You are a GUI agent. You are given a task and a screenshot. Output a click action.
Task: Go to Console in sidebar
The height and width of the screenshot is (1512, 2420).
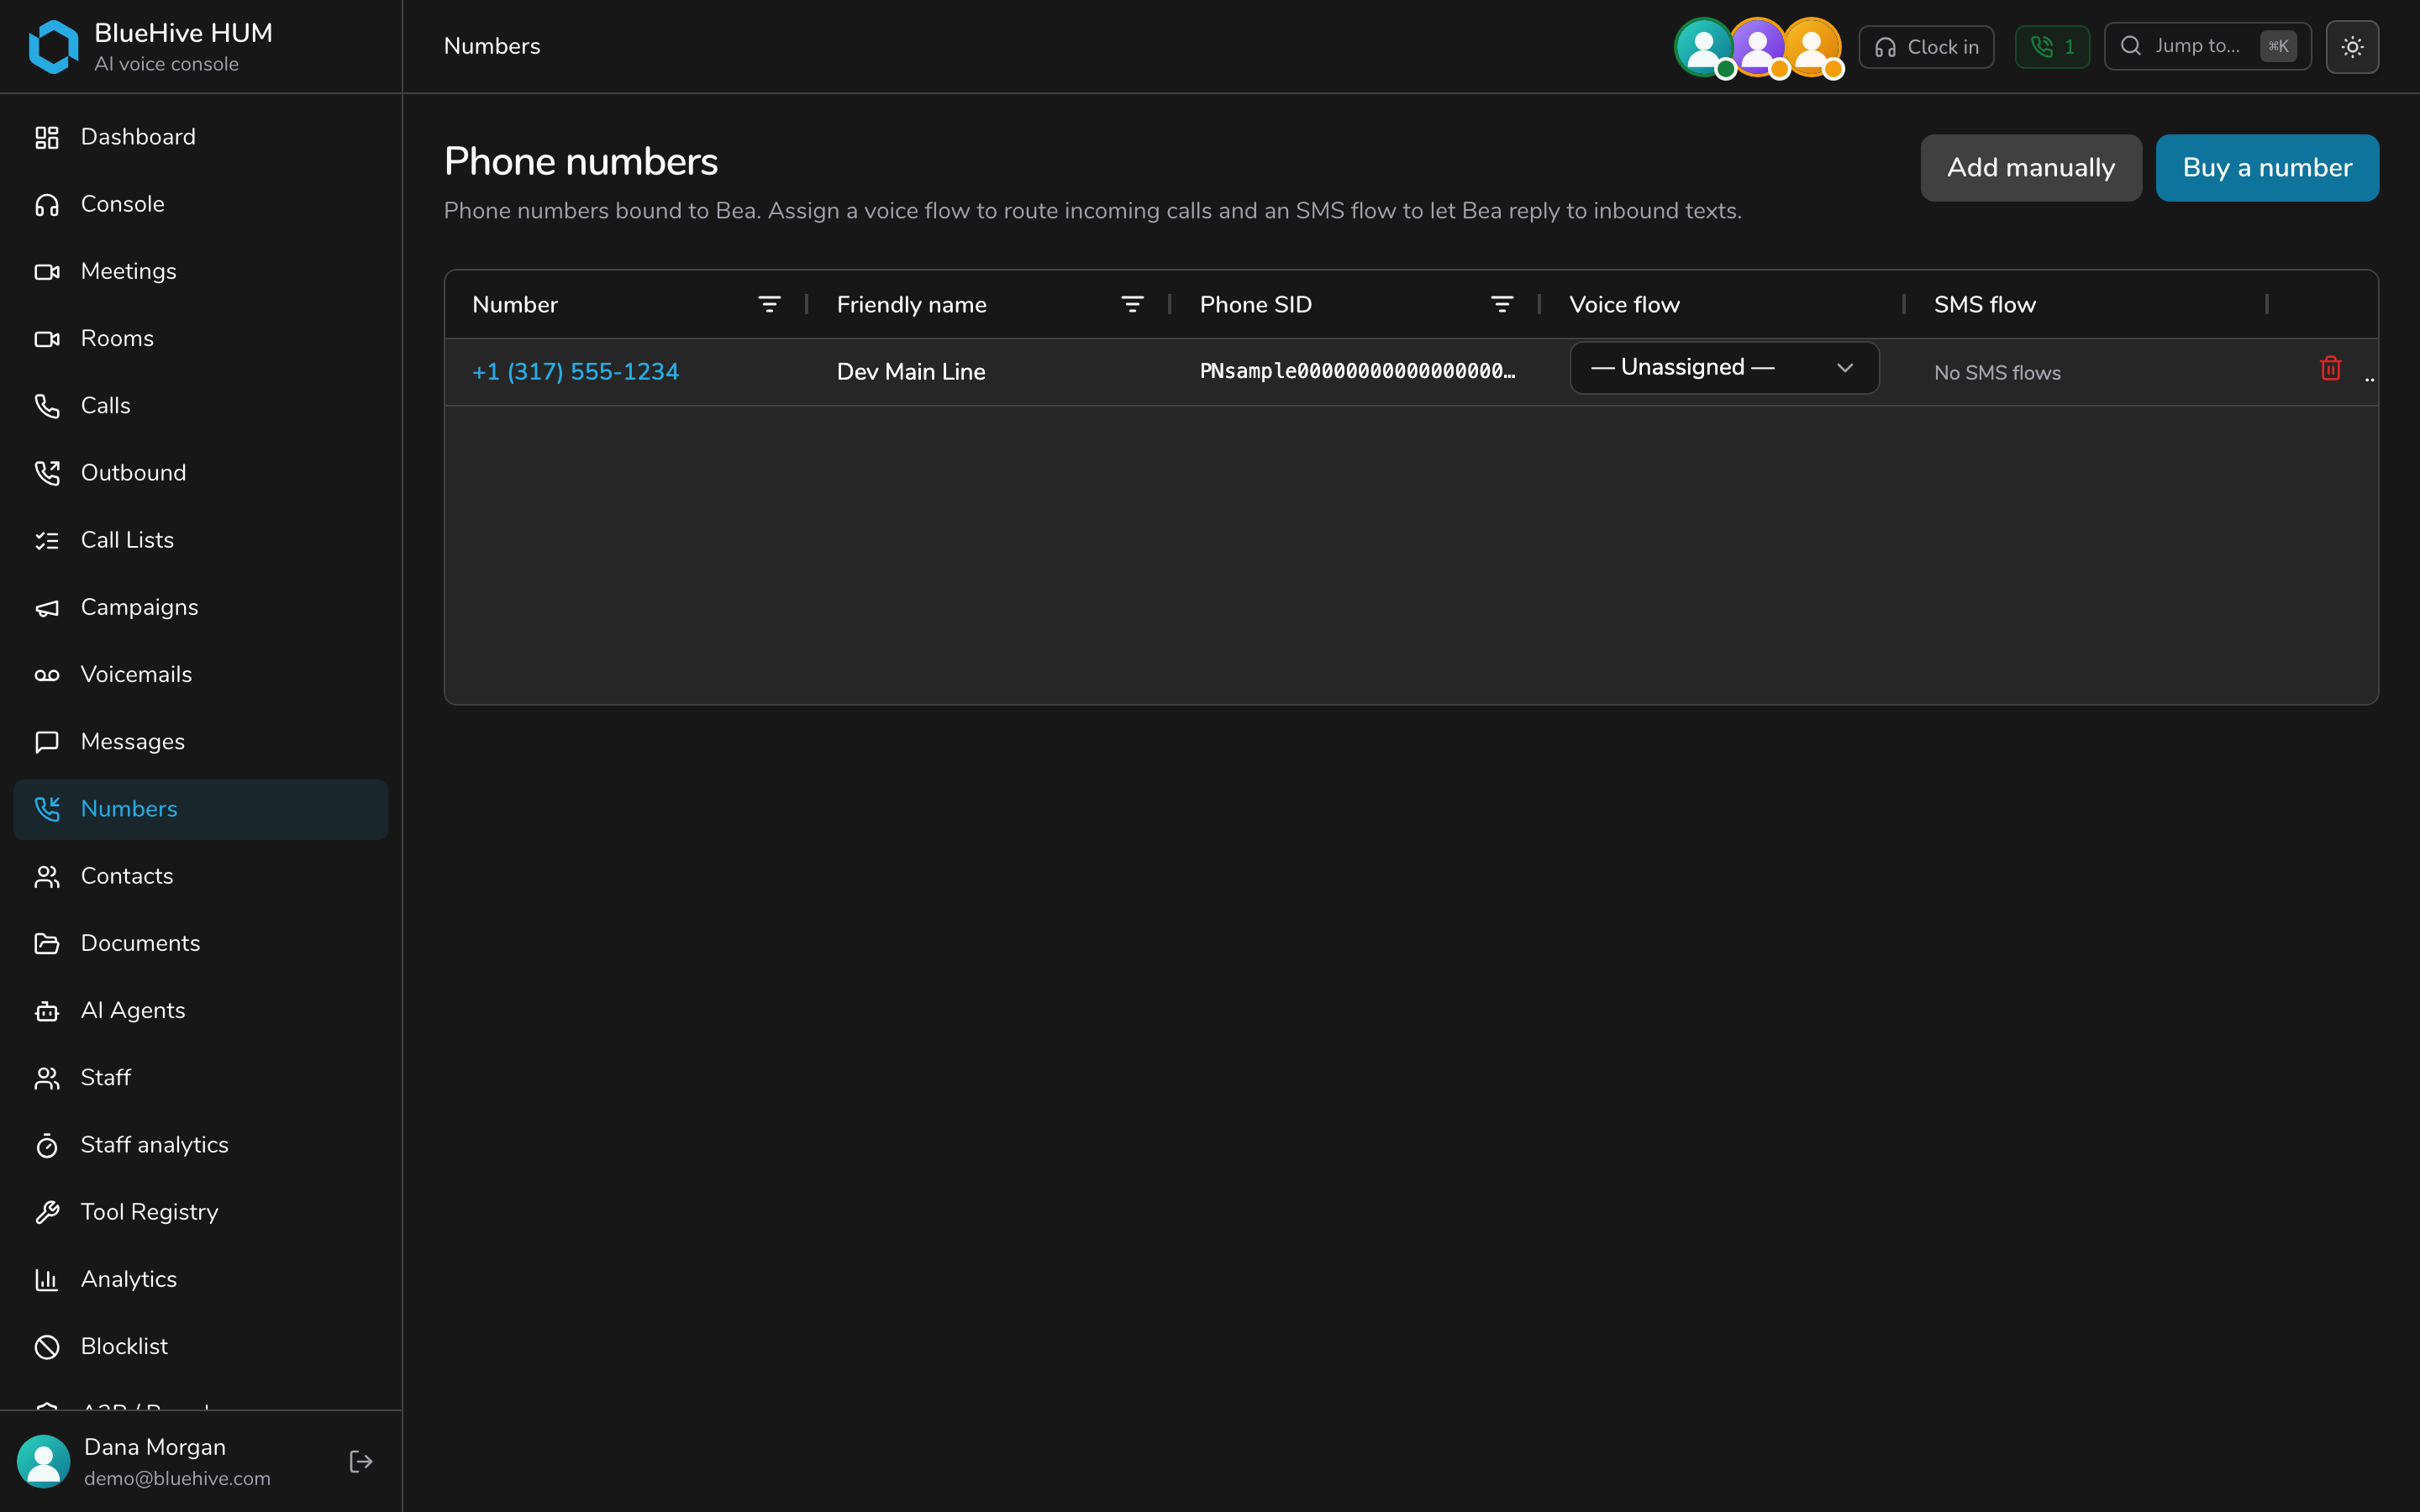point(200,204)
